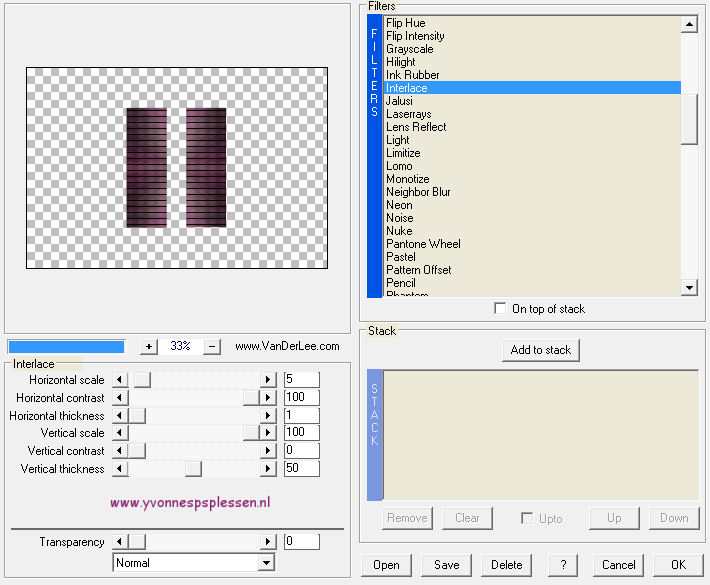Click the filter list scroll up arrow
The height and width of the screenshot is (585, 710).
689,24
